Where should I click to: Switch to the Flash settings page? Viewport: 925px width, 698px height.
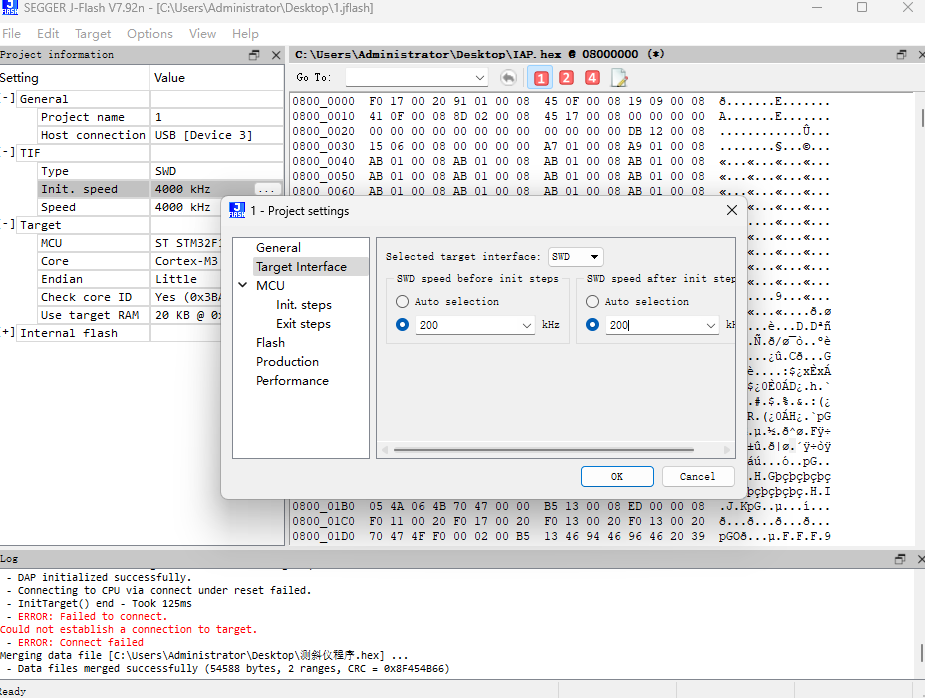coord(269,342)
